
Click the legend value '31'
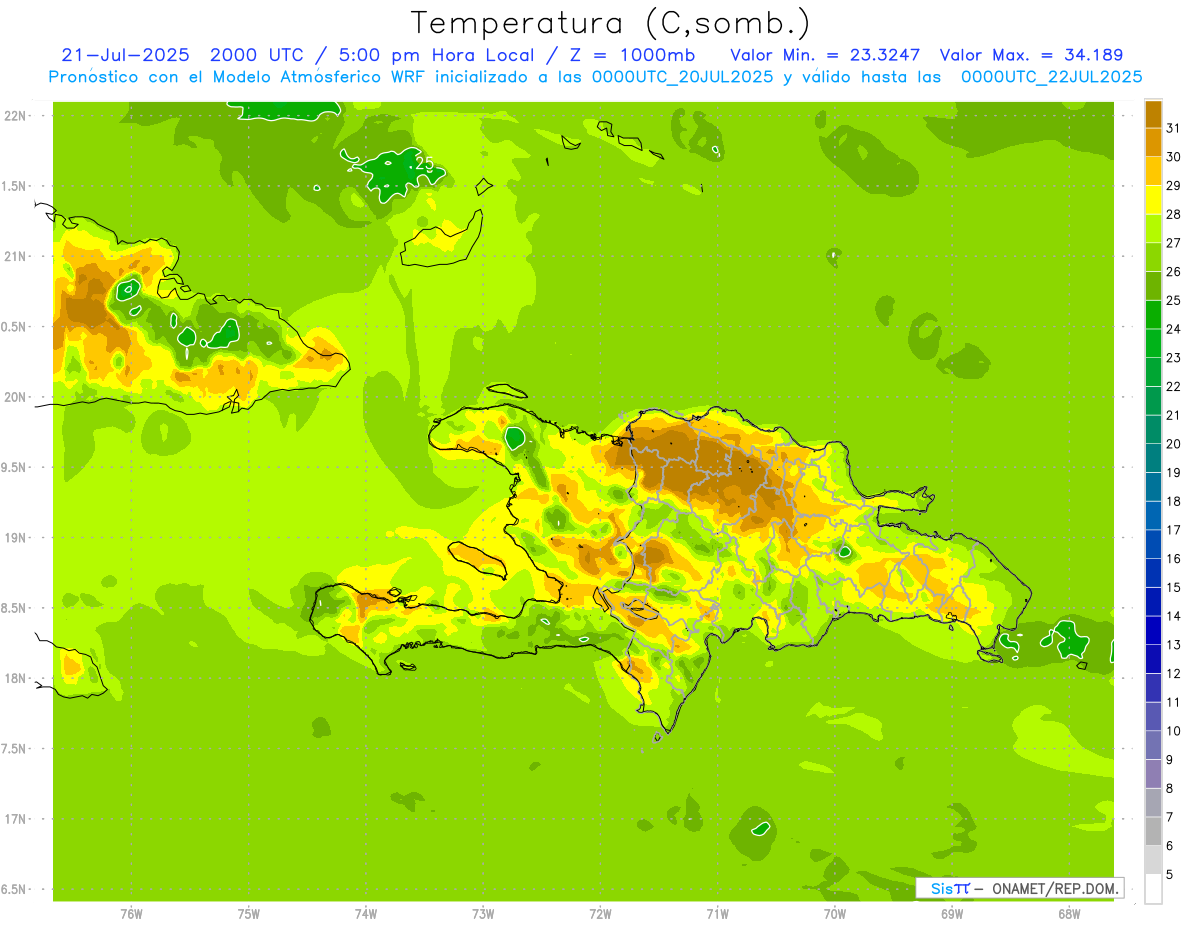(x=1174, y=128)
